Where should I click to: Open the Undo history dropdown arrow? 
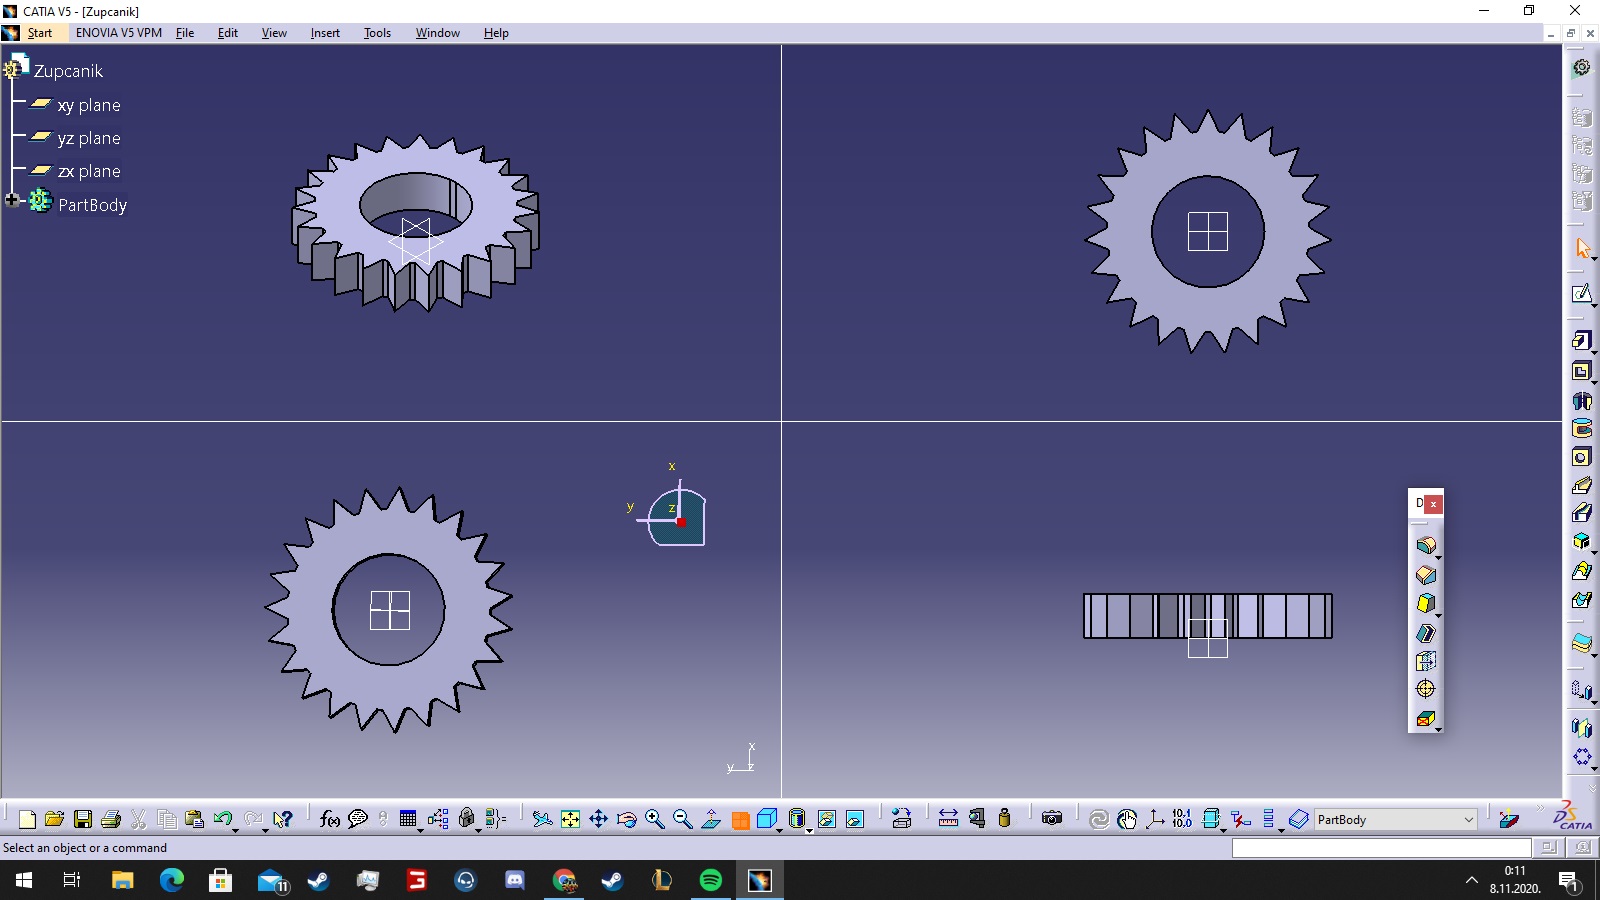[236, 829]
